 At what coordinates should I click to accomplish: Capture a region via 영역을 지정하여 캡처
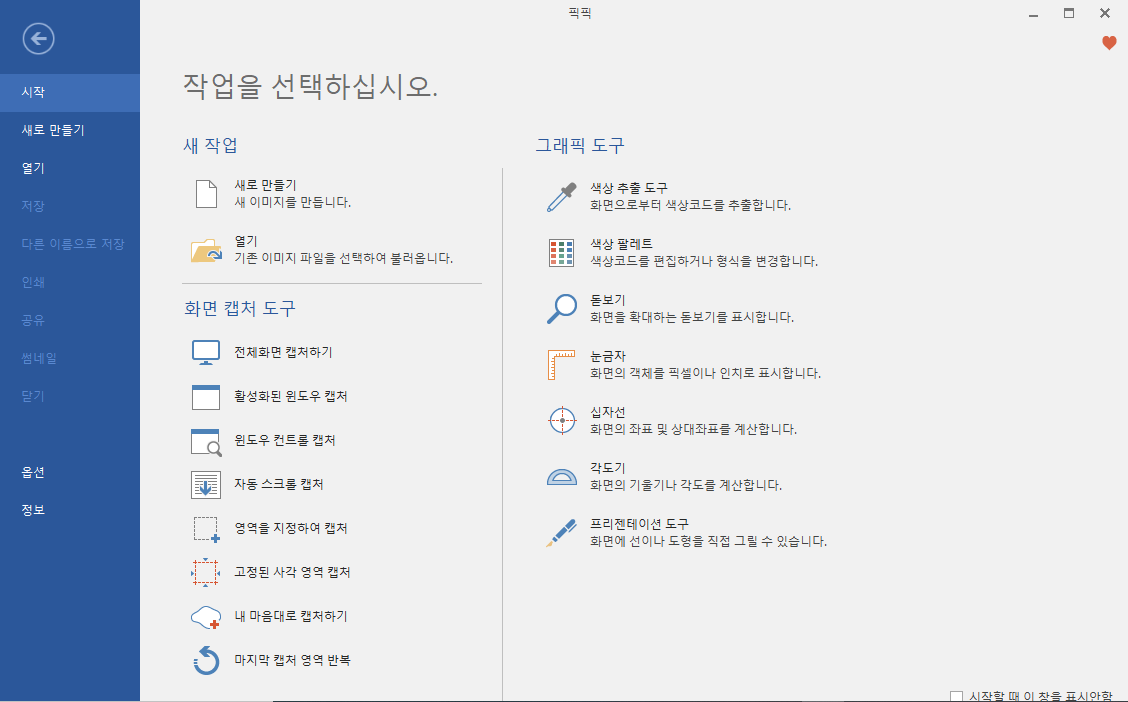coord(290,528)
